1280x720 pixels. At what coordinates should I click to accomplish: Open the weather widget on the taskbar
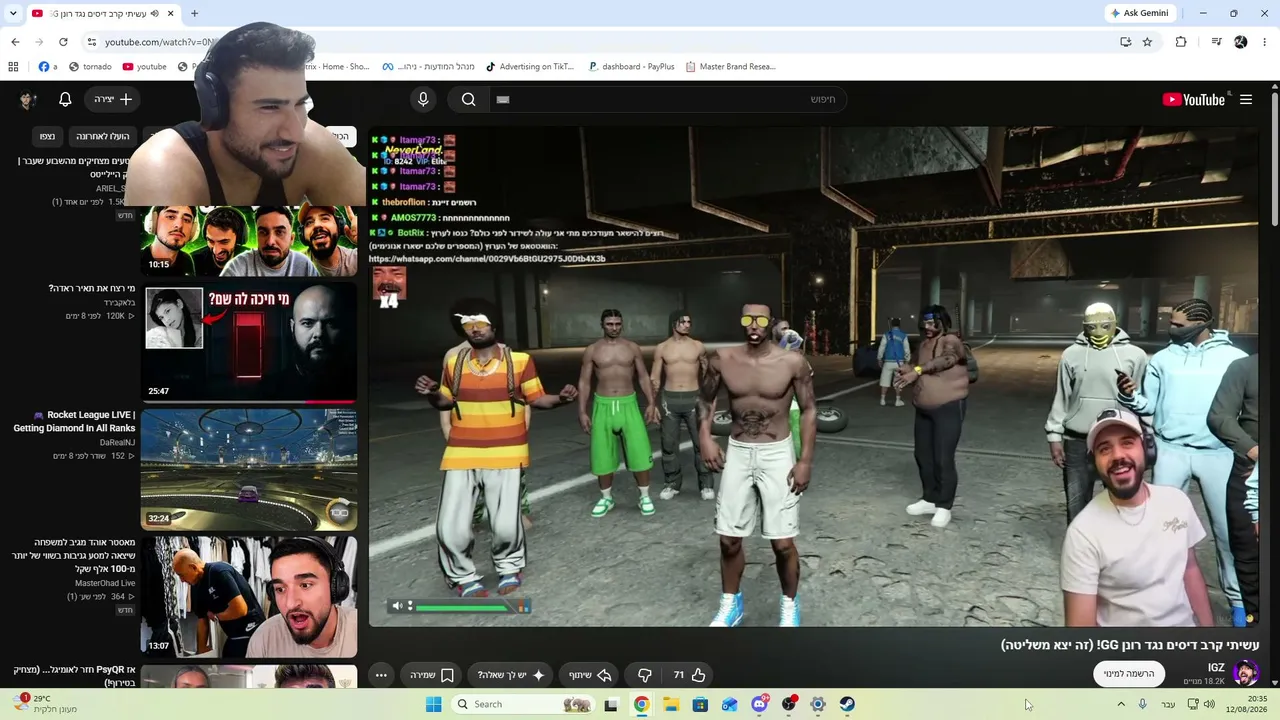pyautogui.click(x=46, y=704)
